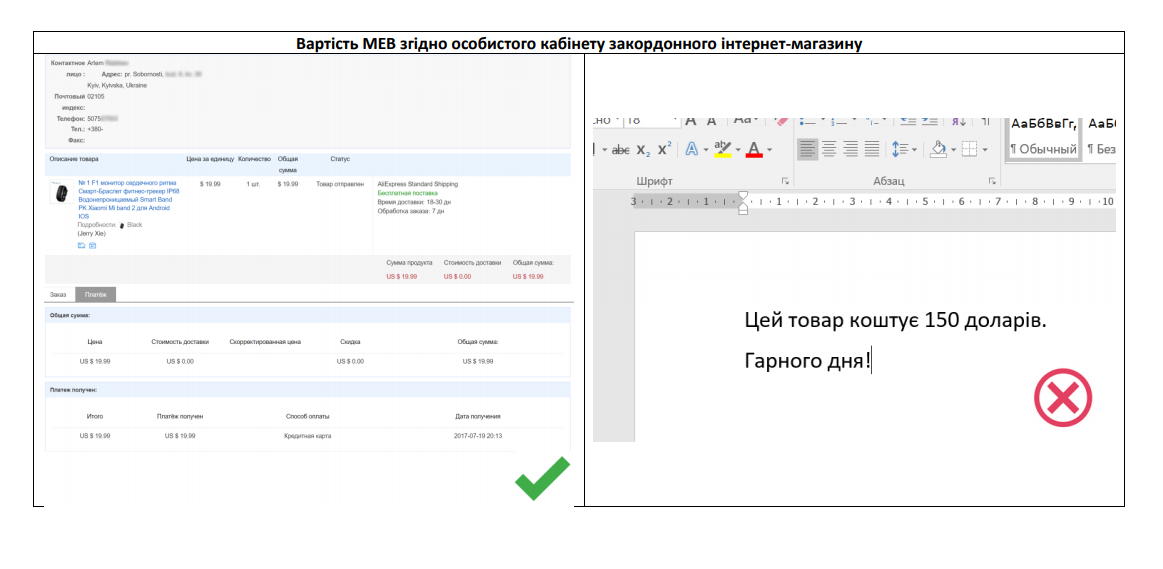Click the indent marker on the ruler
Image resolution: width=1163 pixels, height=569 pixels.
coord(742,203)
